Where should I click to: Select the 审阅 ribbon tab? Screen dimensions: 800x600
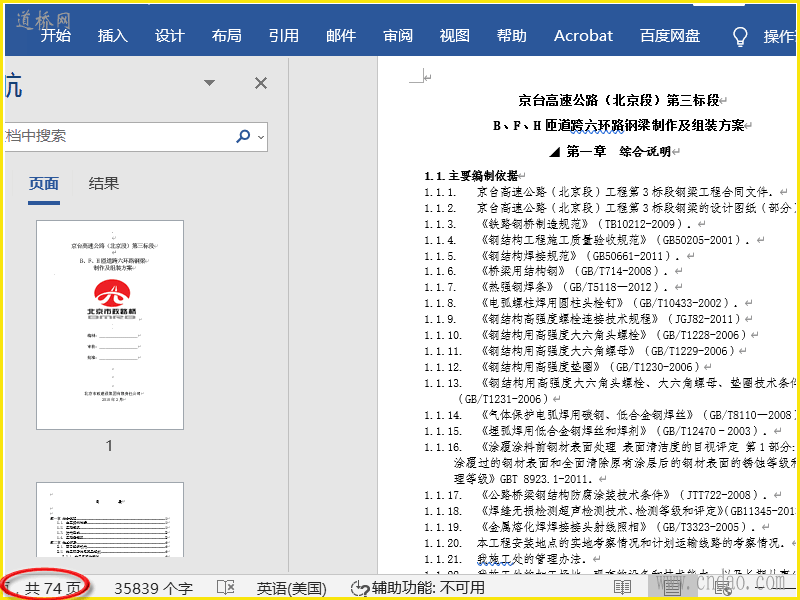[x=398, y=35]
